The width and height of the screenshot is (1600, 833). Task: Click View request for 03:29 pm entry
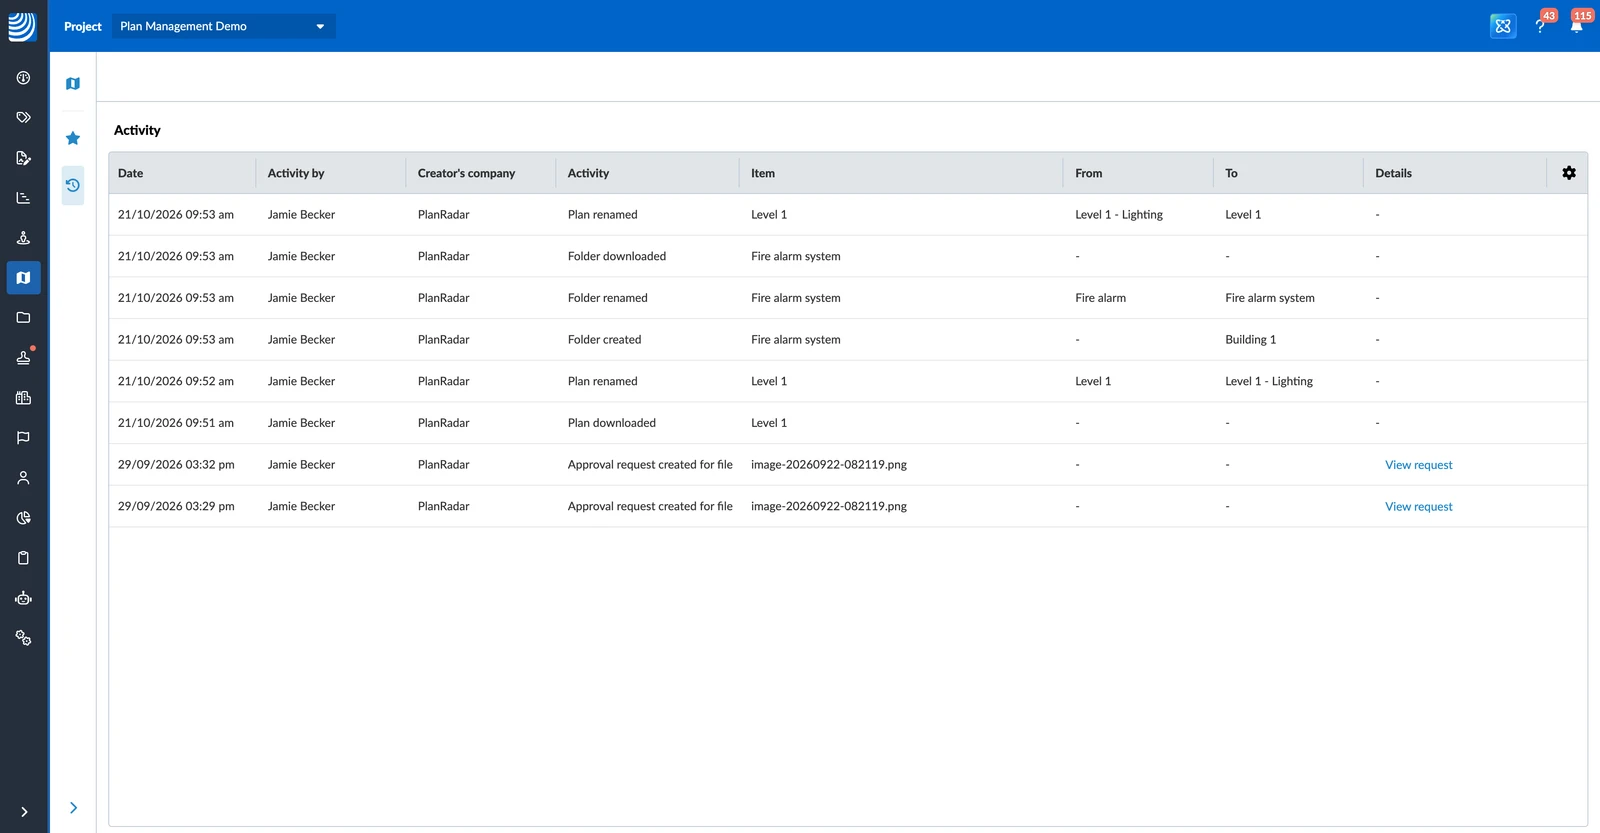pyautogui.click(x=1418, y=507)
